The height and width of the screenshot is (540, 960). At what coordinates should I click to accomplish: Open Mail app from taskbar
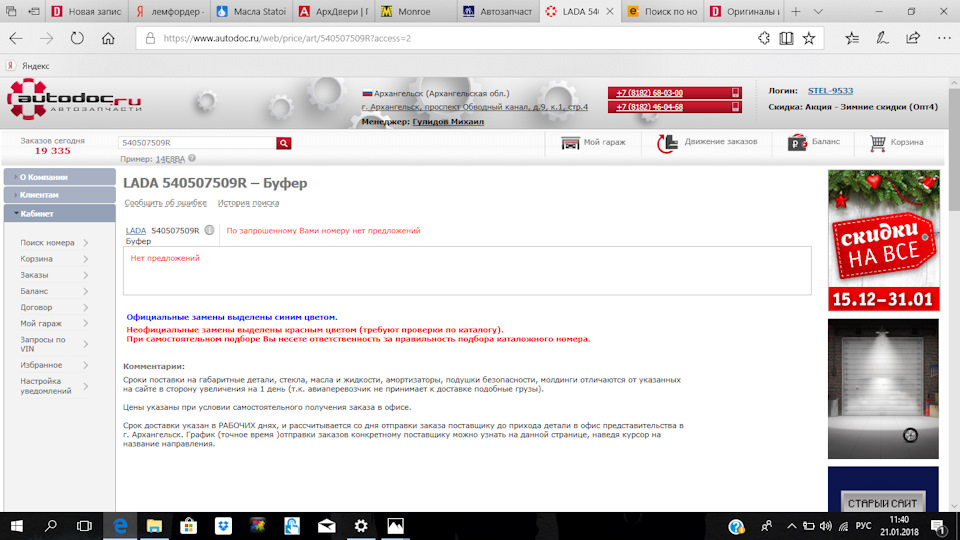click(x=326, y=526)
